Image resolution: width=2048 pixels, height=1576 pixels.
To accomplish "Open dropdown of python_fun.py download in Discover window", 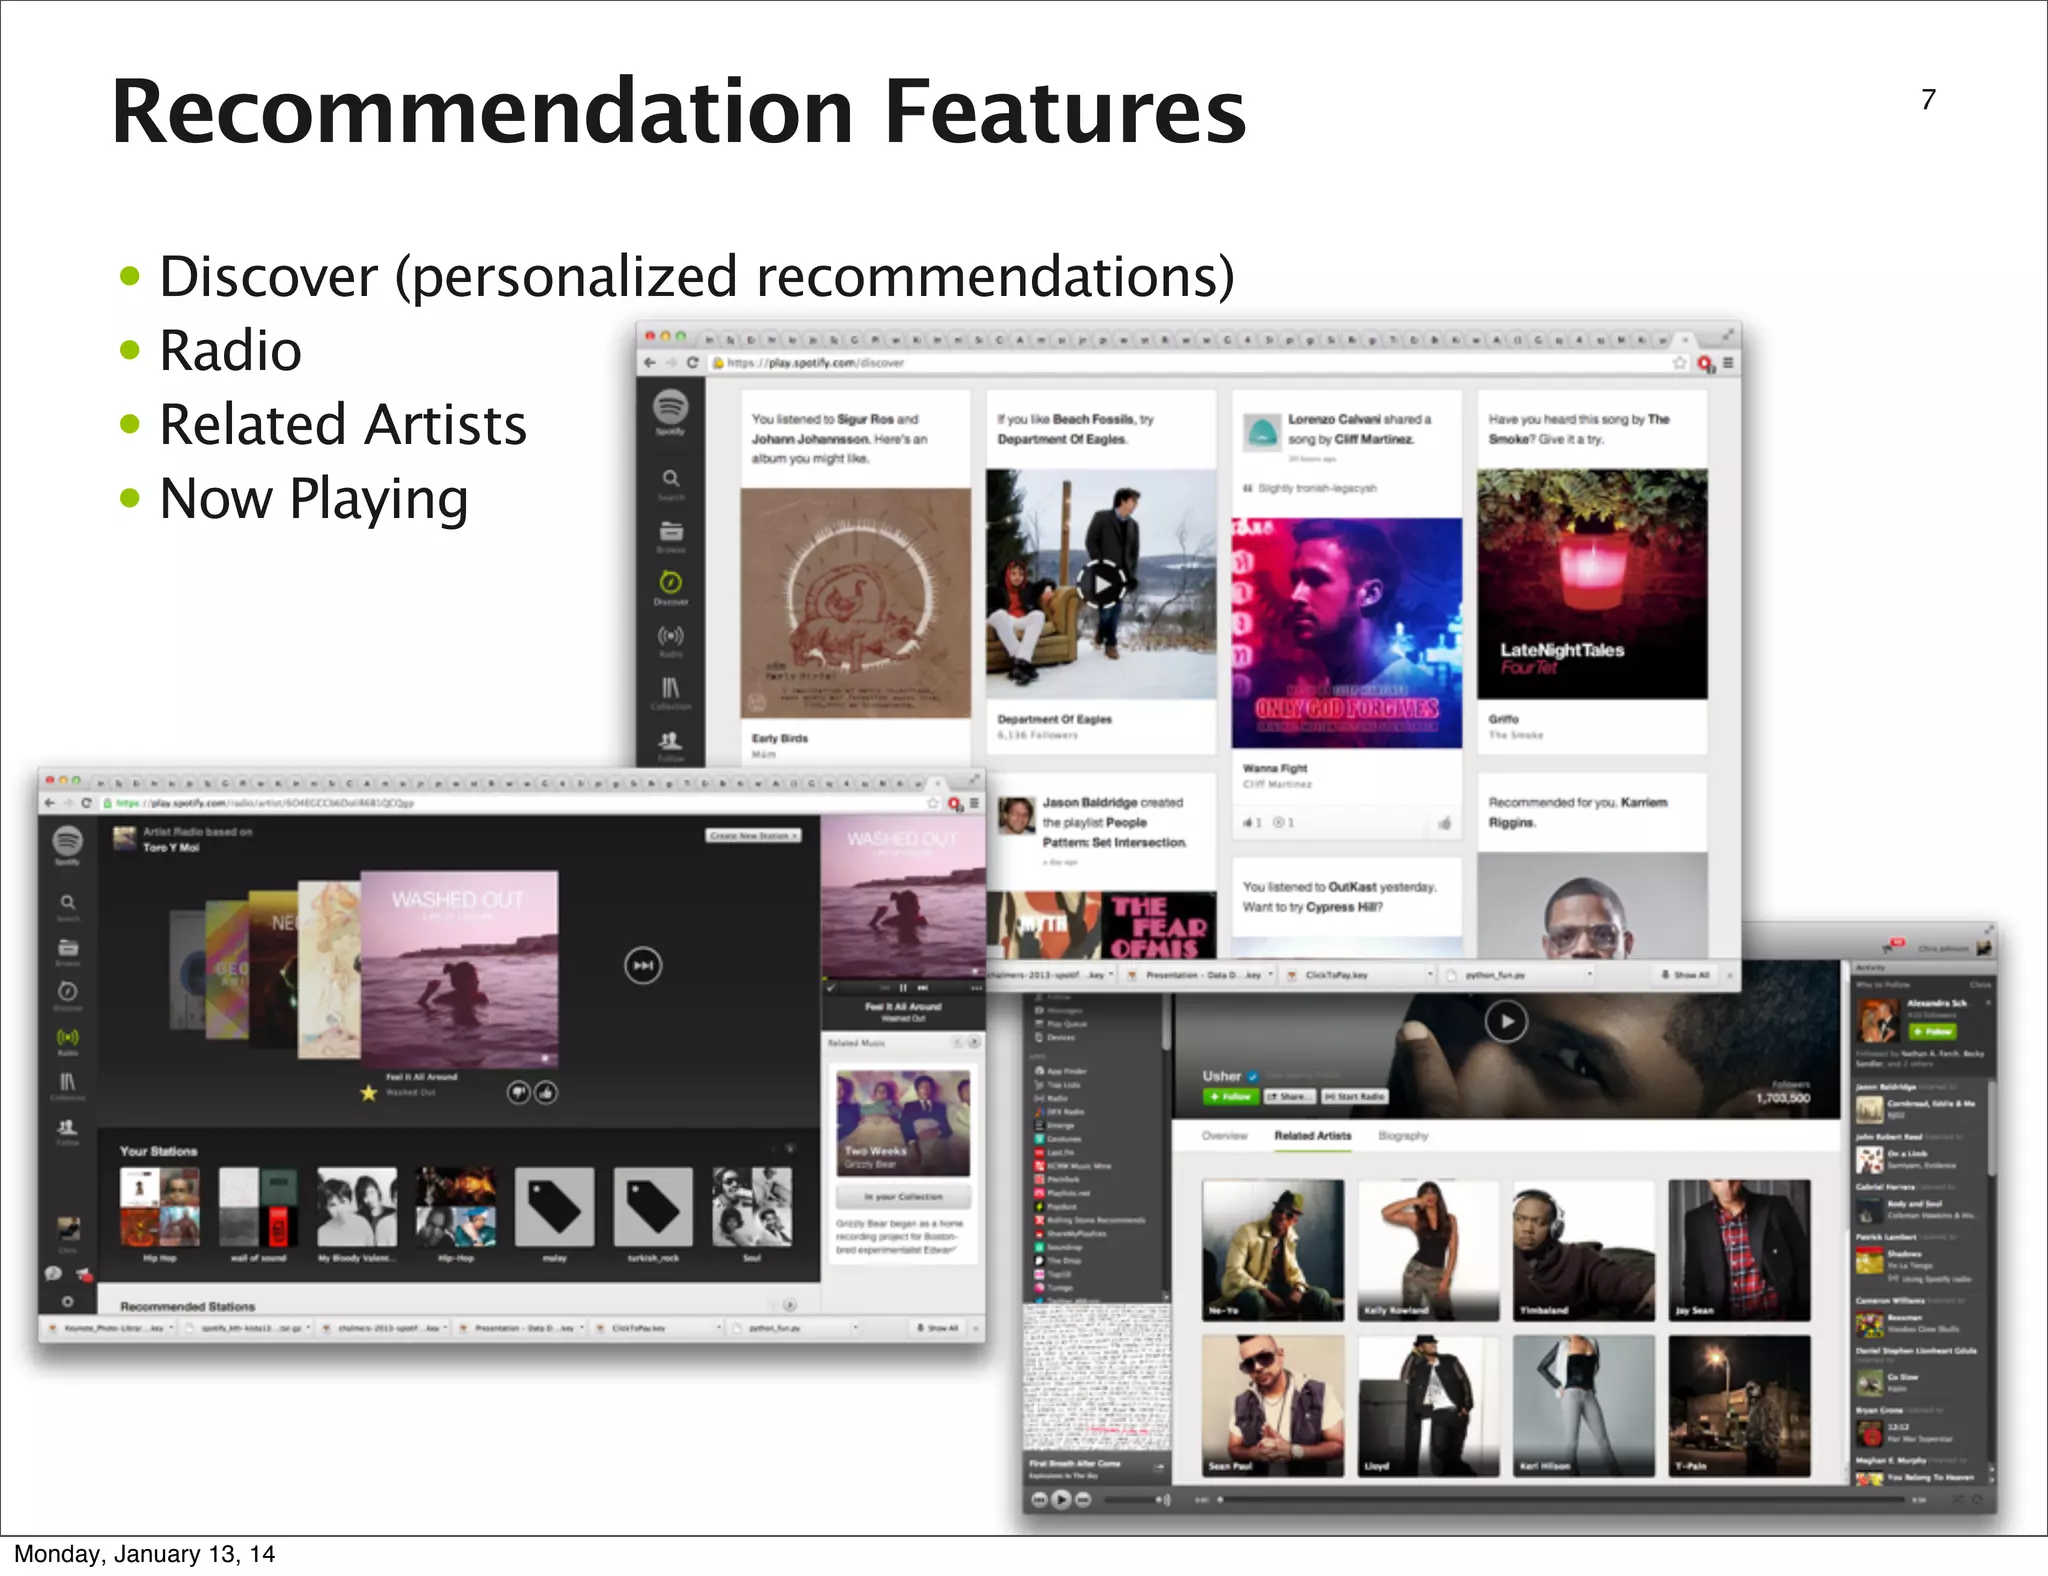I will [1589, 973].
